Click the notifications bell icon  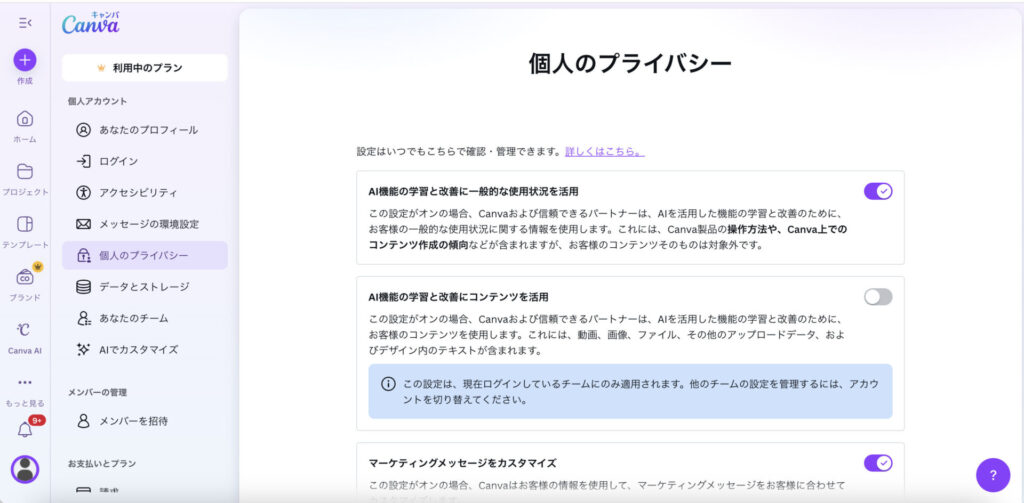coord(25,431)
